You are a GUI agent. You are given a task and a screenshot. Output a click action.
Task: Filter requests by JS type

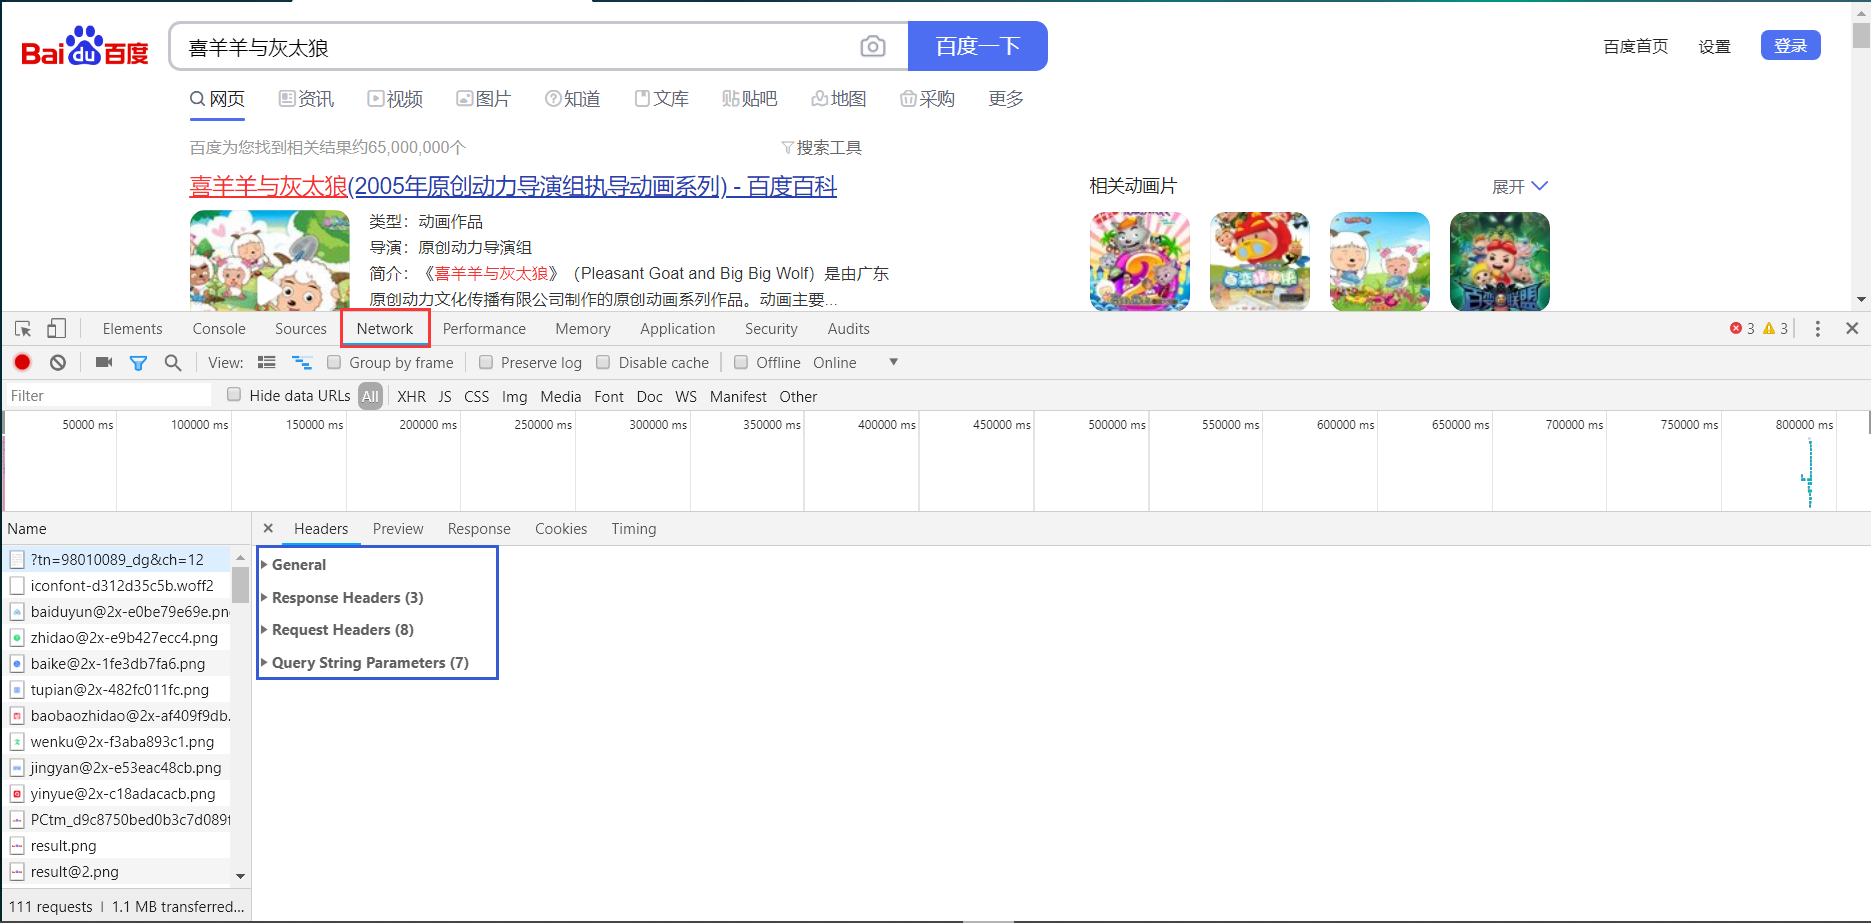(x=445, y=396)
